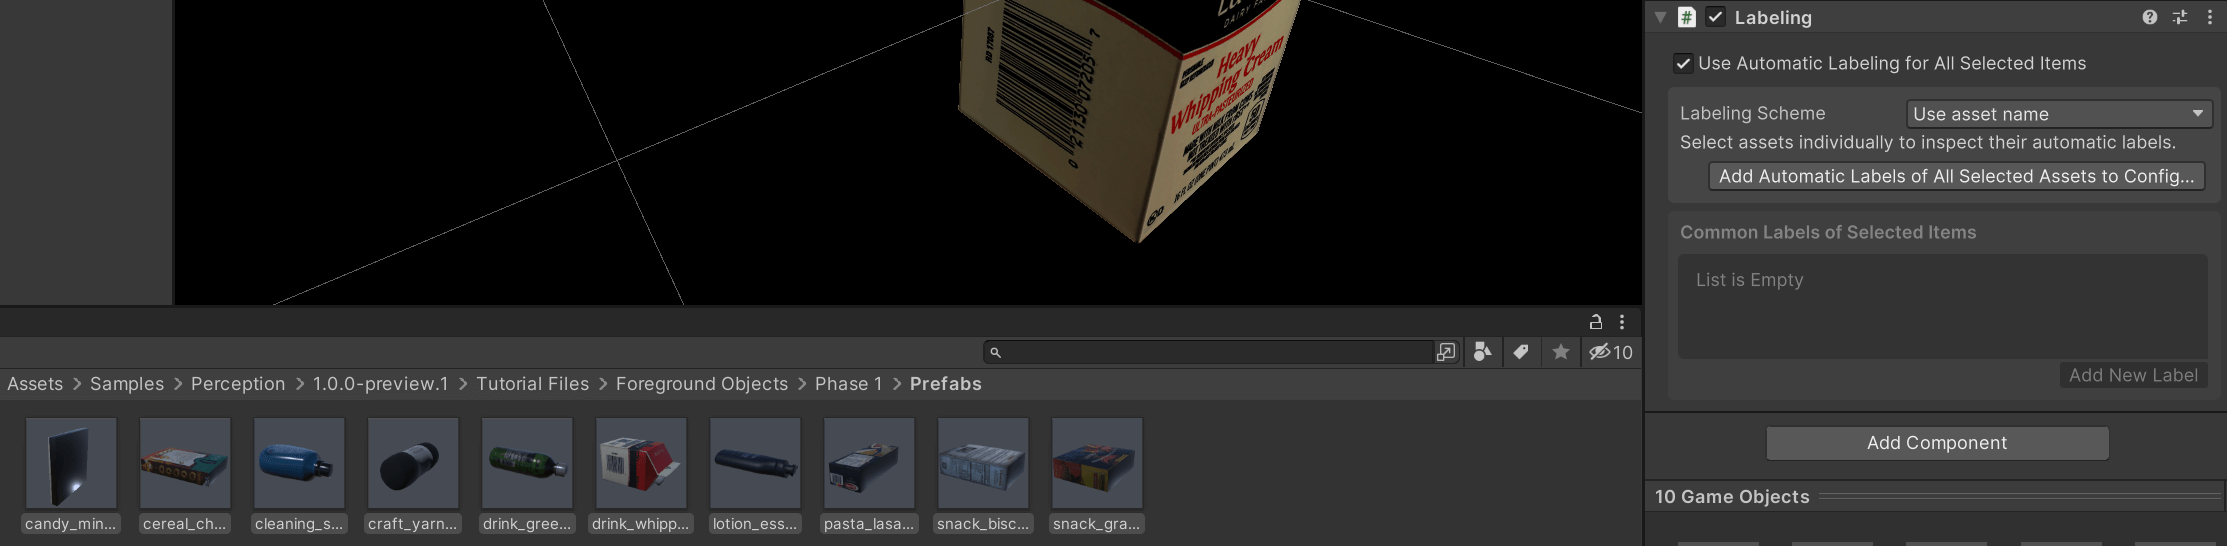Expand breadcrumb arrow after Perception

(299, 384)
